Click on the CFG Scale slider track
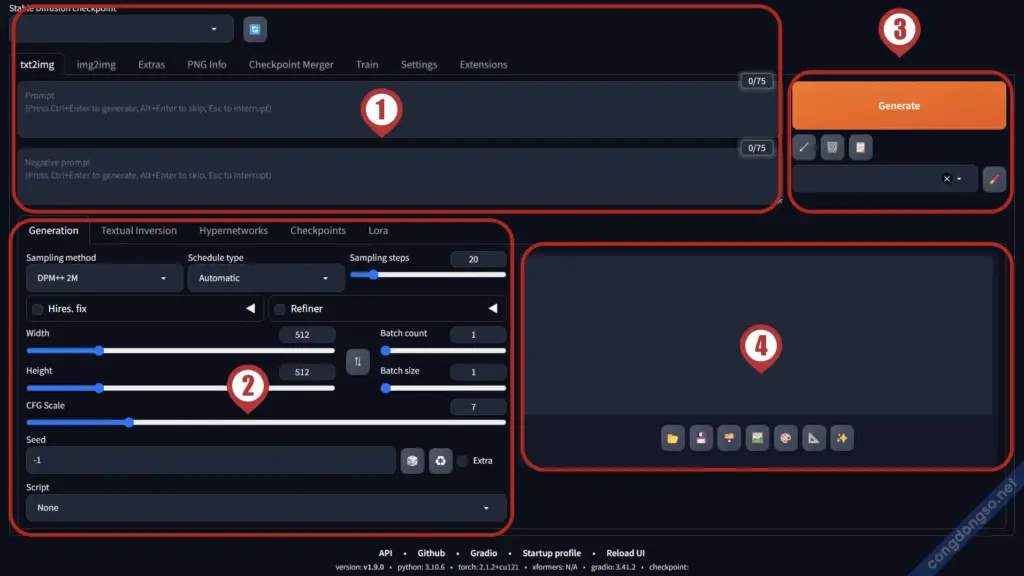 click(x=300, y=422)
